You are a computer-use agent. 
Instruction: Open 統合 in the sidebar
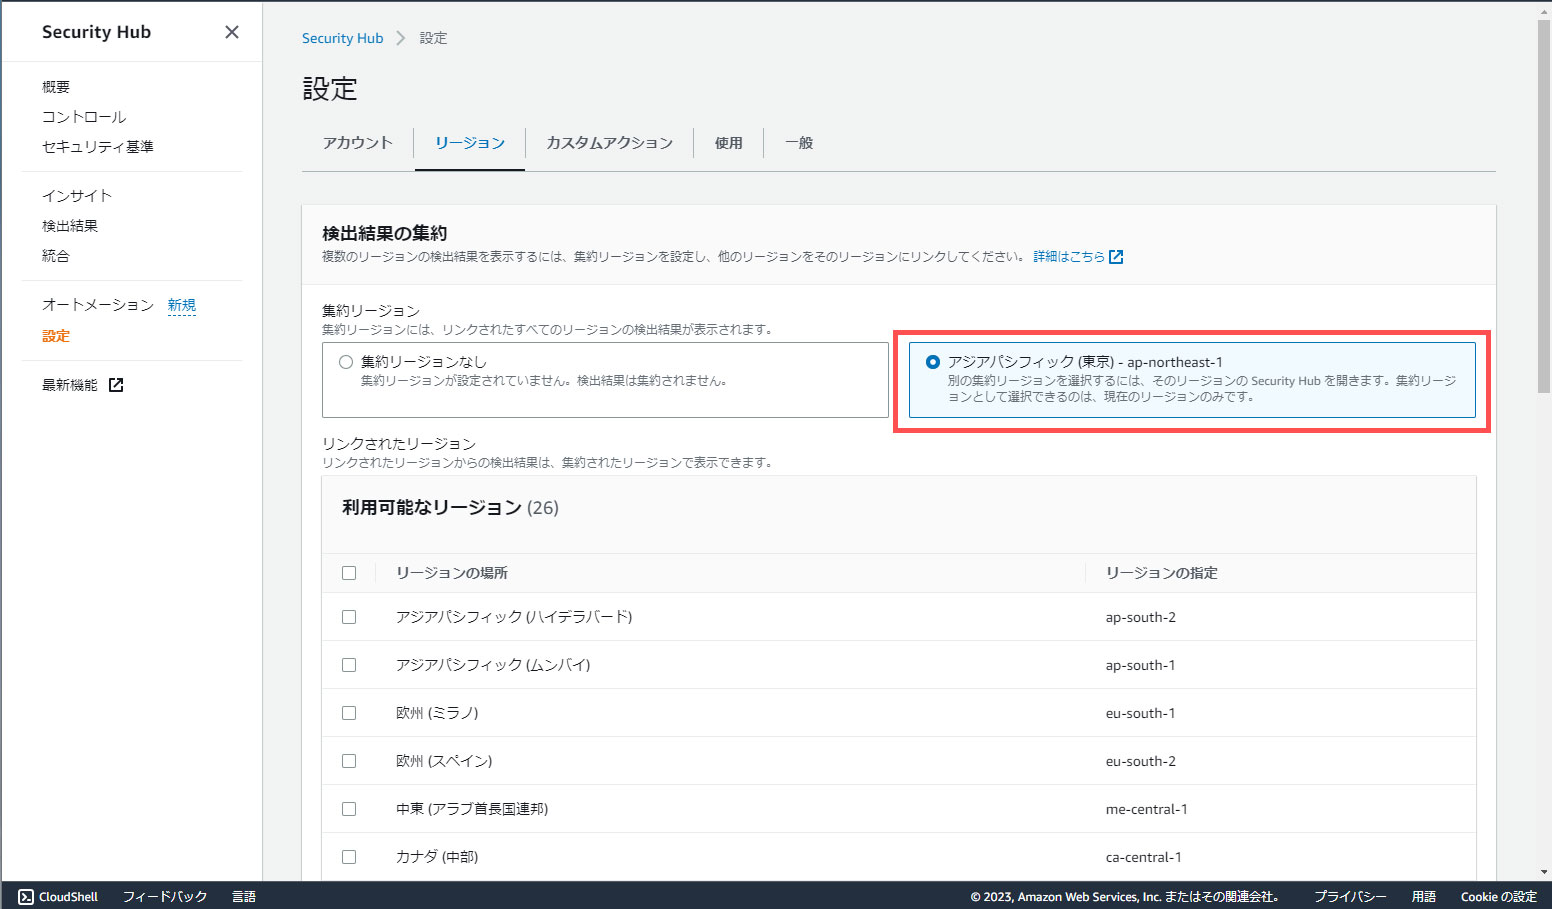(x=56, y=256)
